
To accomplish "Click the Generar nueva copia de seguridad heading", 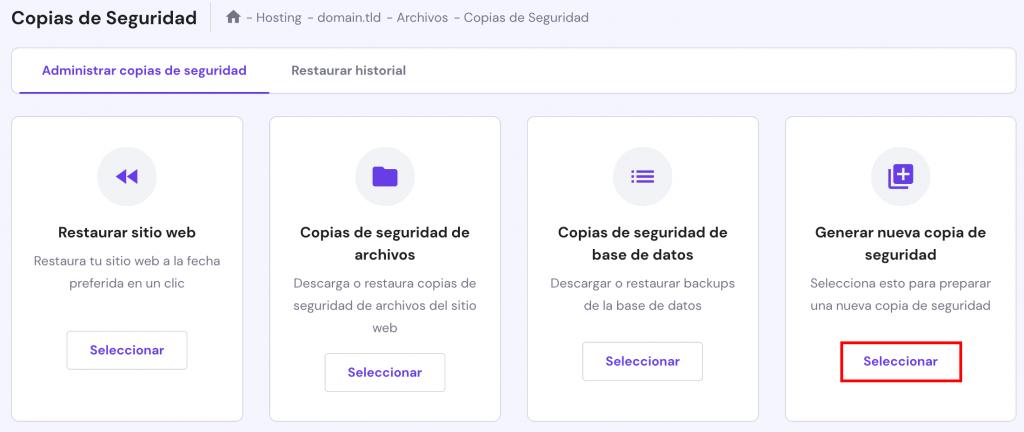I will coord(900,243).
